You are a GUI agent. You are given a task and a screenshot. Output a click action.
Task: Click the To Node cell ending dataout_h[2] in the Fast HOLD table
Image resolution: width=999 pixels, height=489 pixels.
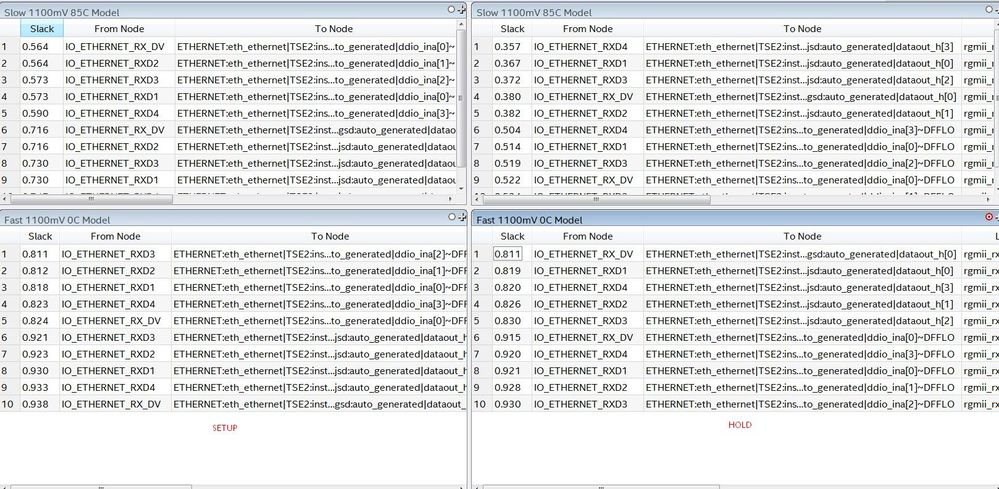click(x=802, y=321)
